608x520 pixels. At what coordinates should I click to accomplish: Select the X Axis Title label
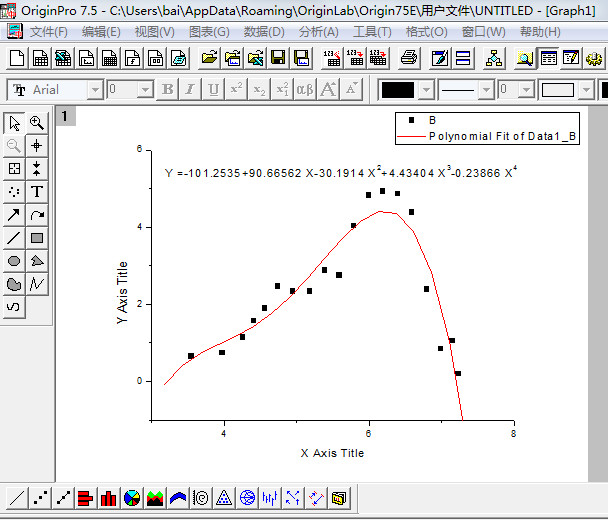tap(332, 453)
